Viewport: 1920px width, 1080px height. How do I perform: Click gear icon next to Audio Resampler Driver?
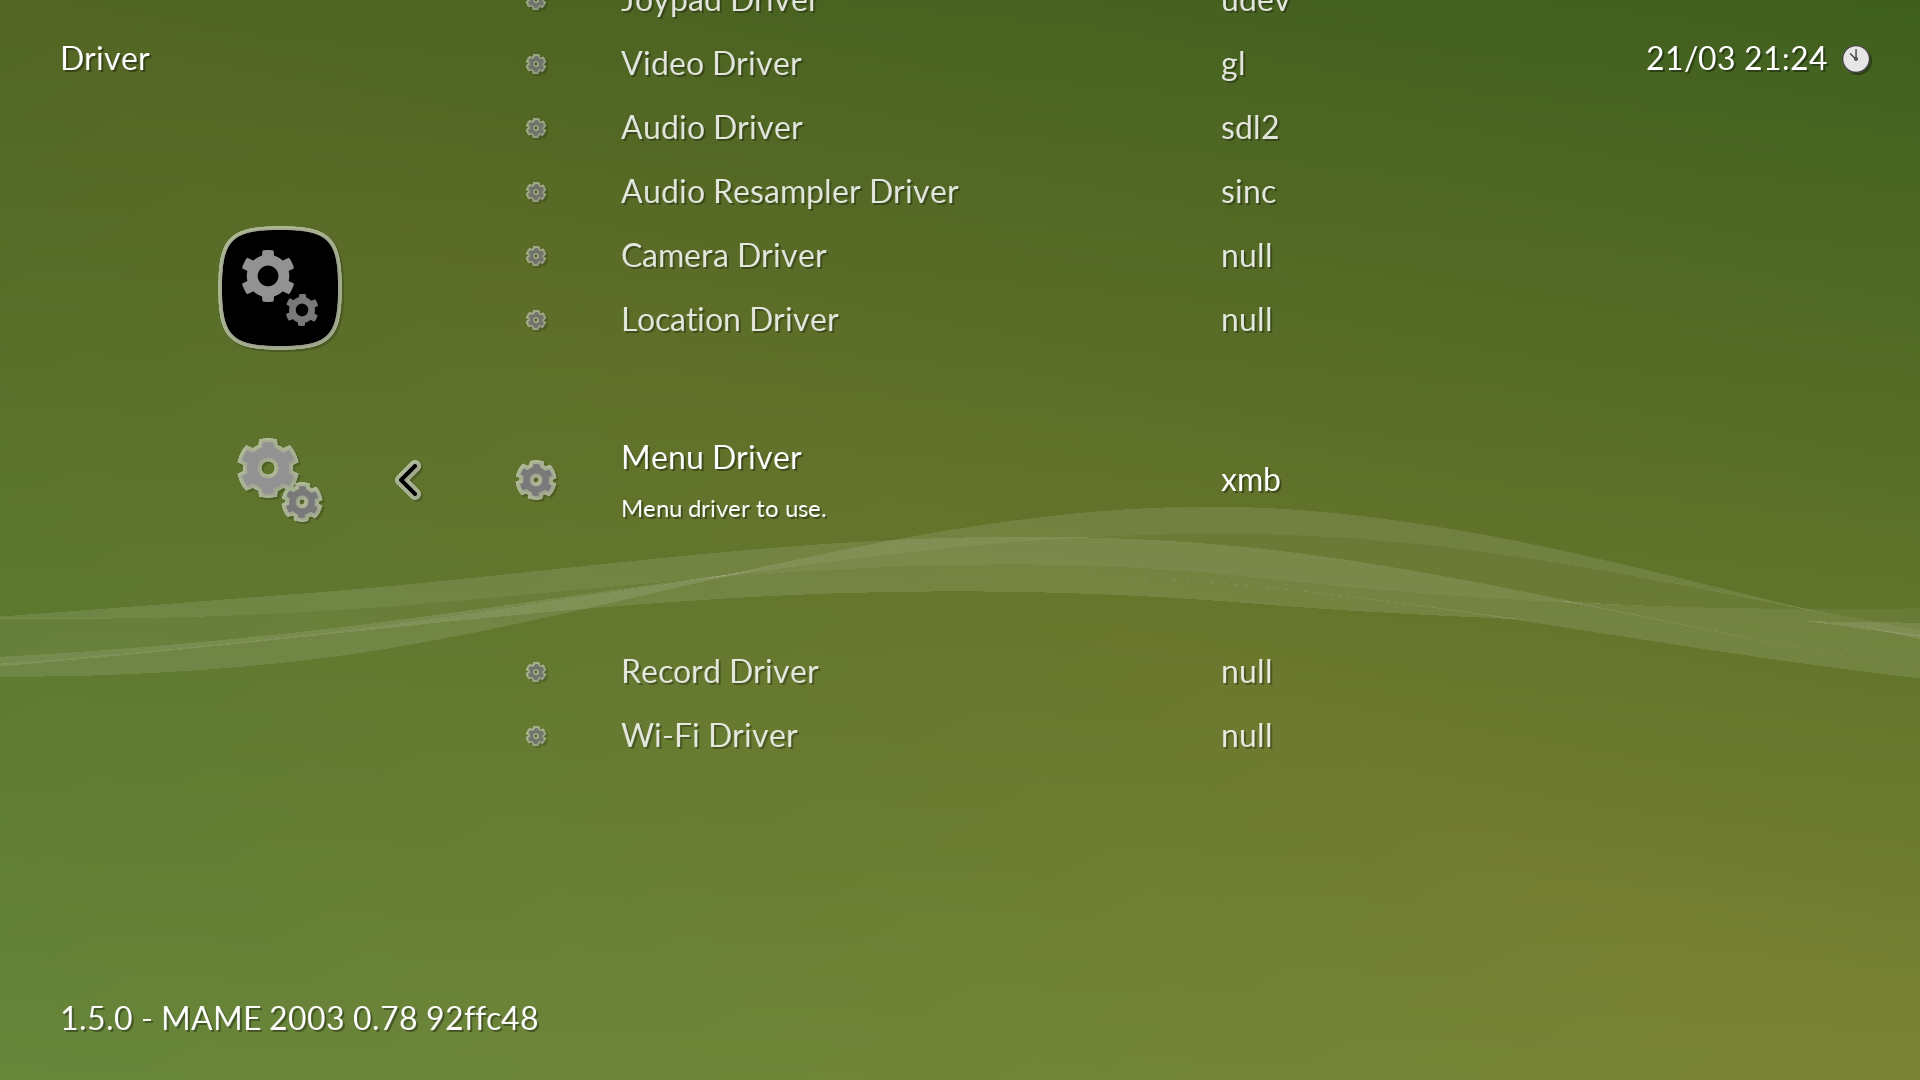point(536,192)
